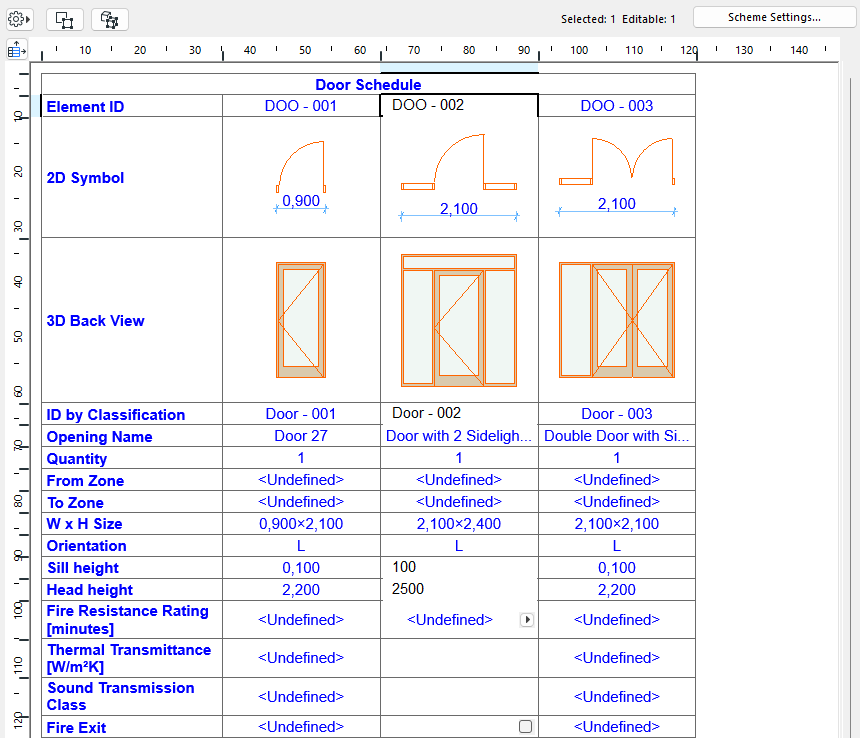860x738 pixels.
Task: Click the schedule table layout icon beside ruler
Action: click(17, 49)
